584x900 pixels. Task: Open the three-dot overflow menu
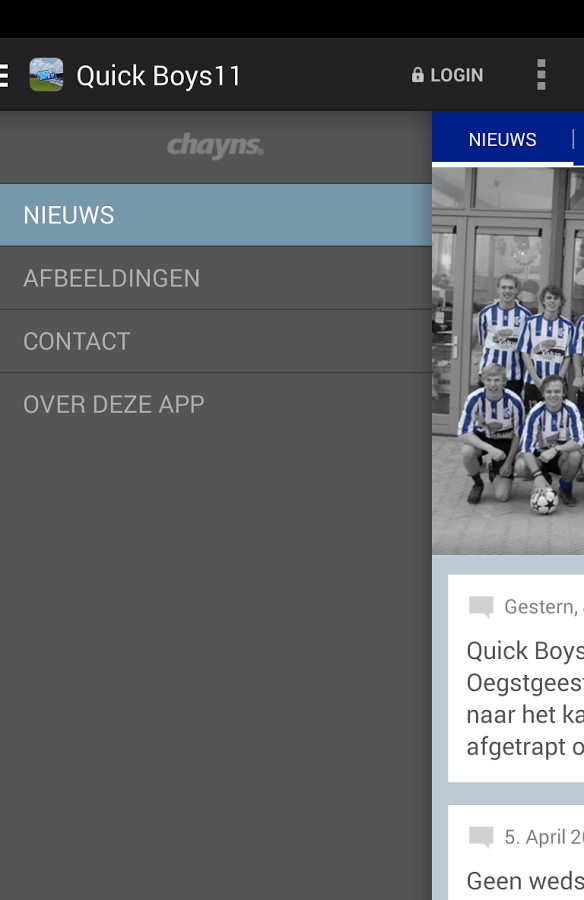[541, 75]
